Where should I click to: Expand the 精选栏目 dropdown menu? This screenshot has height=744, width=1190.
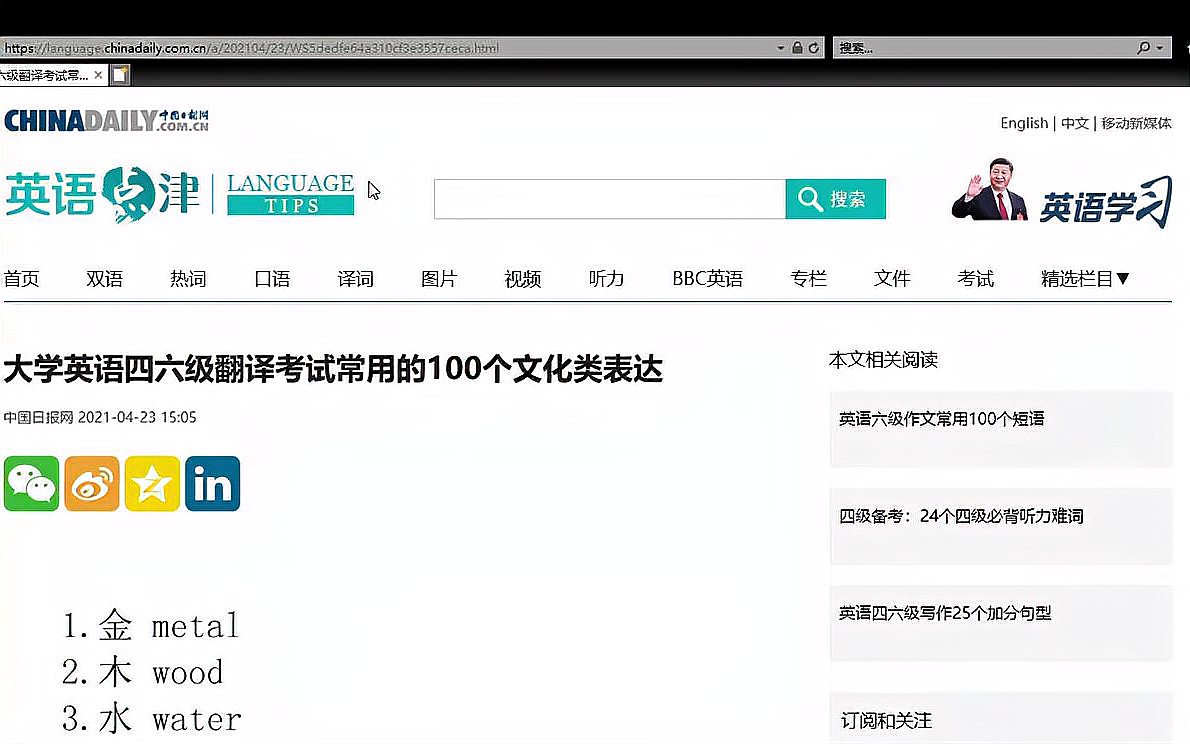pyautogui.click(x=1086, y=279)
